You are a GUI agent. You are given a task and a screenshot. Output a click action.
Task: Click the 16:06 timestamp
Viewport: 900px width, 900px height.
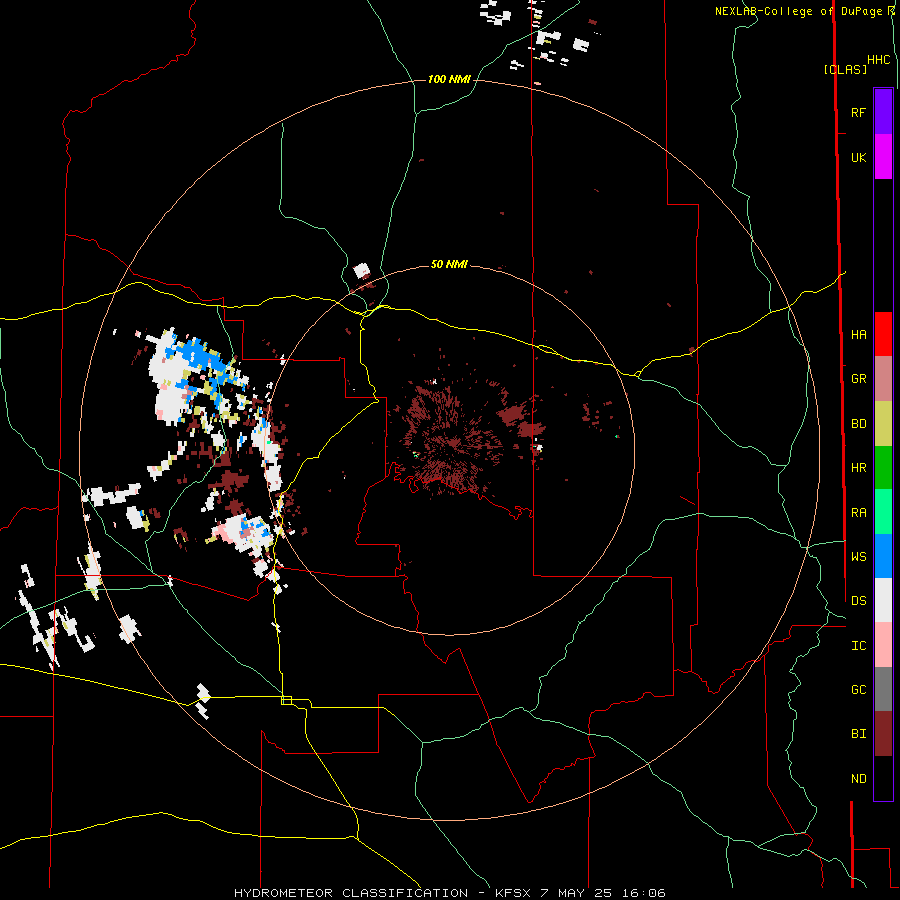click(x=645, y=893)
